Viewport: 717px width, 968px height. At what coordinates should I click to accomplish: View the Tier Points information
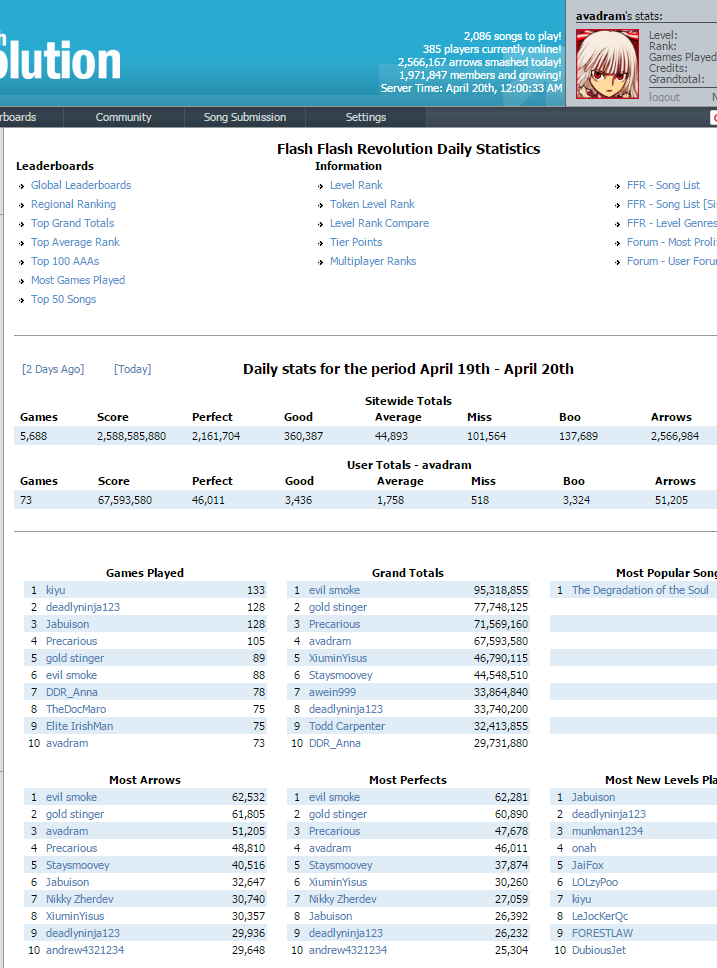(356, 242)
